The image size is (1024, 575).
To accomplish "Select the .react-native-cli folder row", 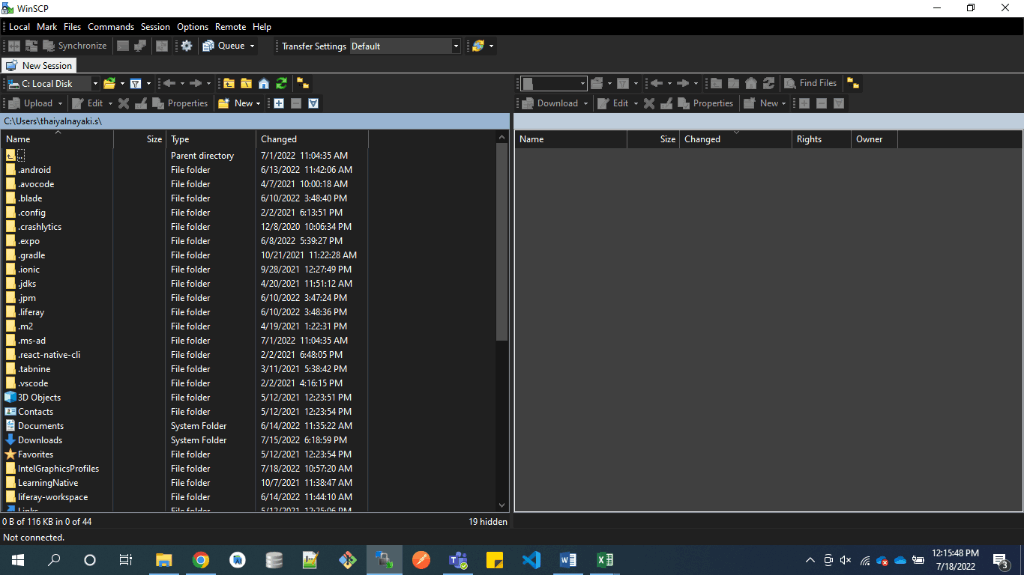I will 183,355.
